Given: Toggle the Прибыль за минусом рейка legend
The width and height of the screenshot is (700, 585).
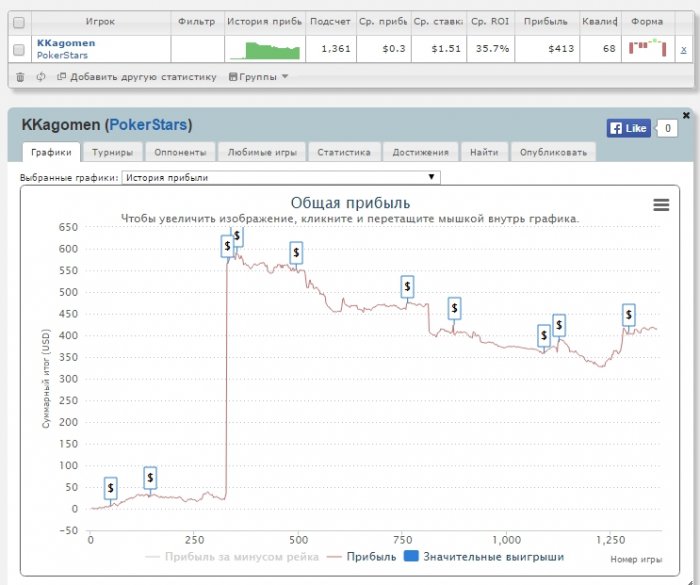Looking at the screenshot, I should (232, 557).
